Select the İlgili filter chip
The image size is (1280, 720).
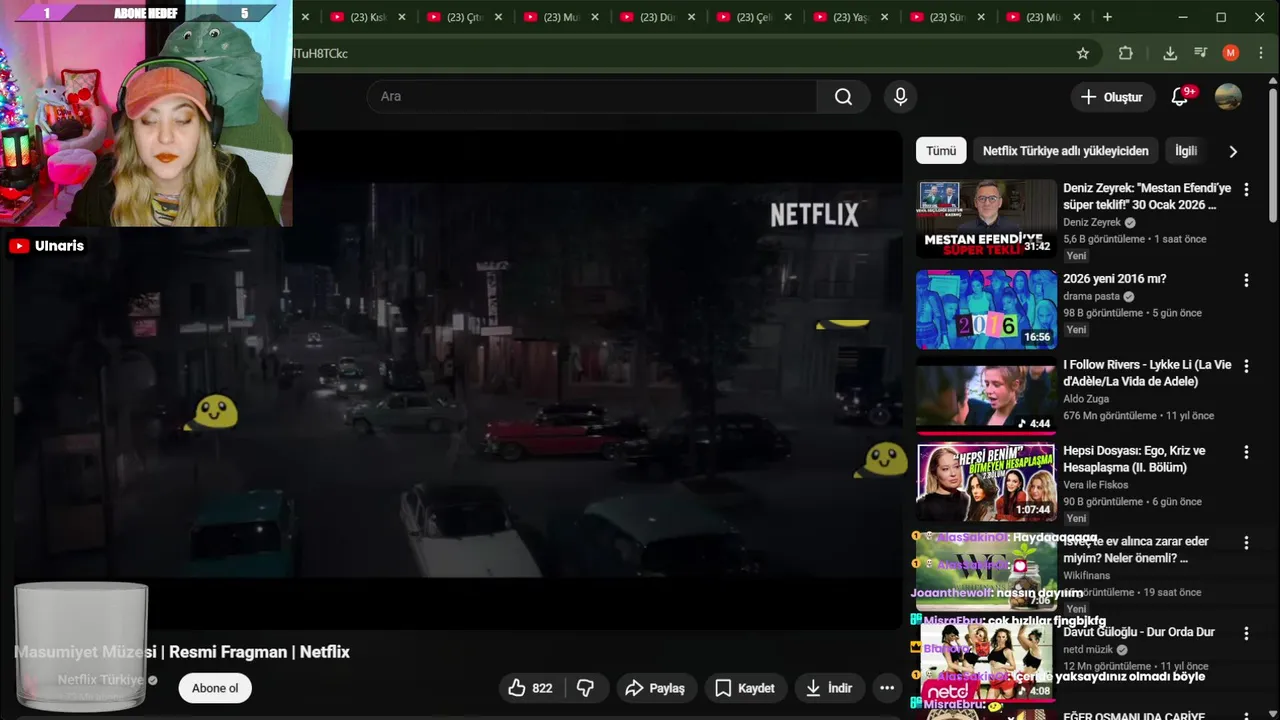point(1186,151)
